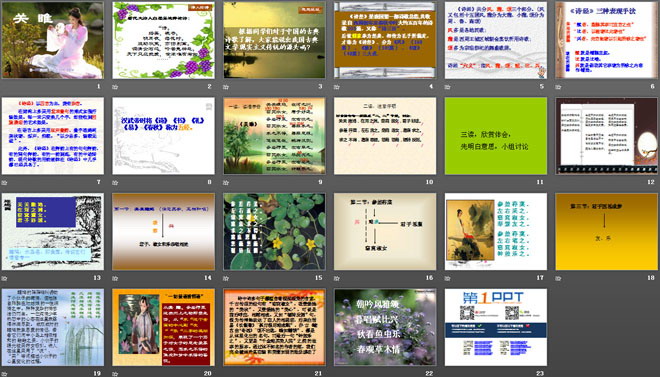Screen dimensions: 660x377
Task: Preview animation star icon under slide 15
Action: [226, 278]
